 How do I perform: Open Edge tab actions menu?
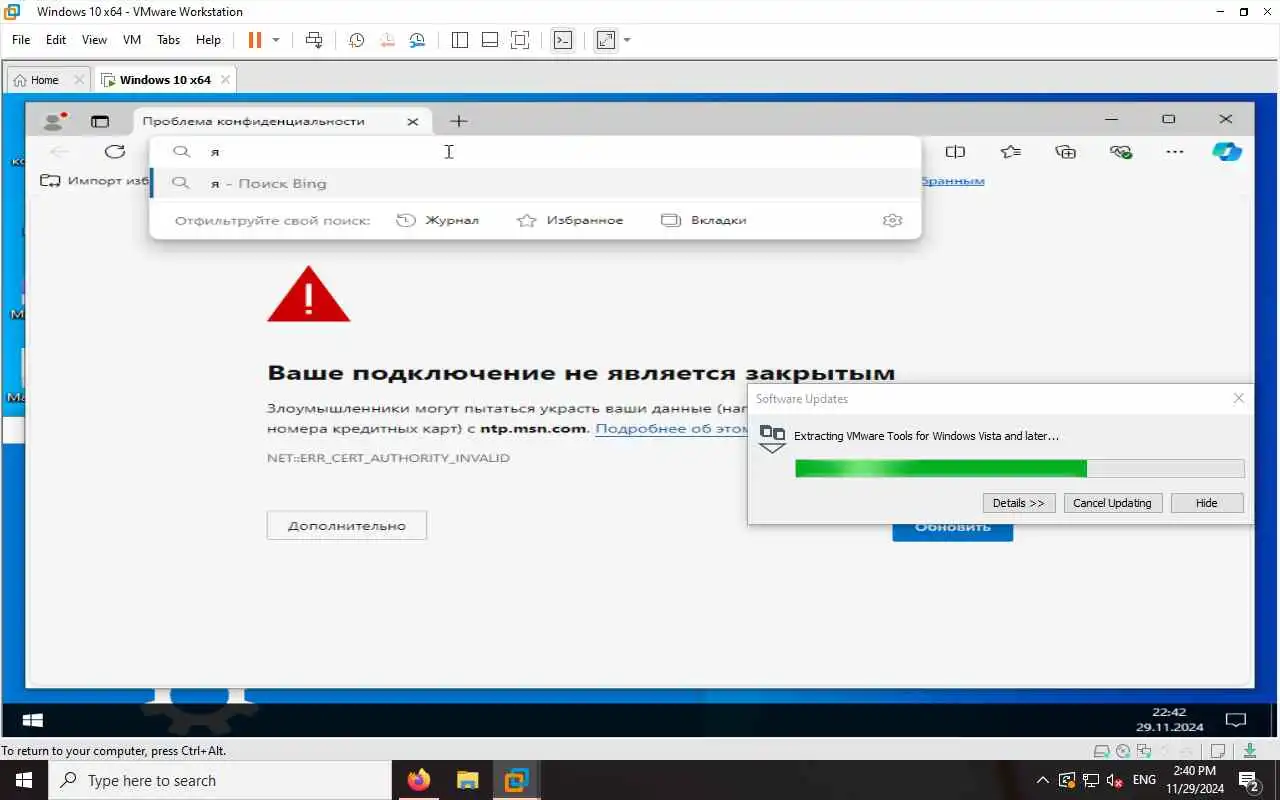100,121
